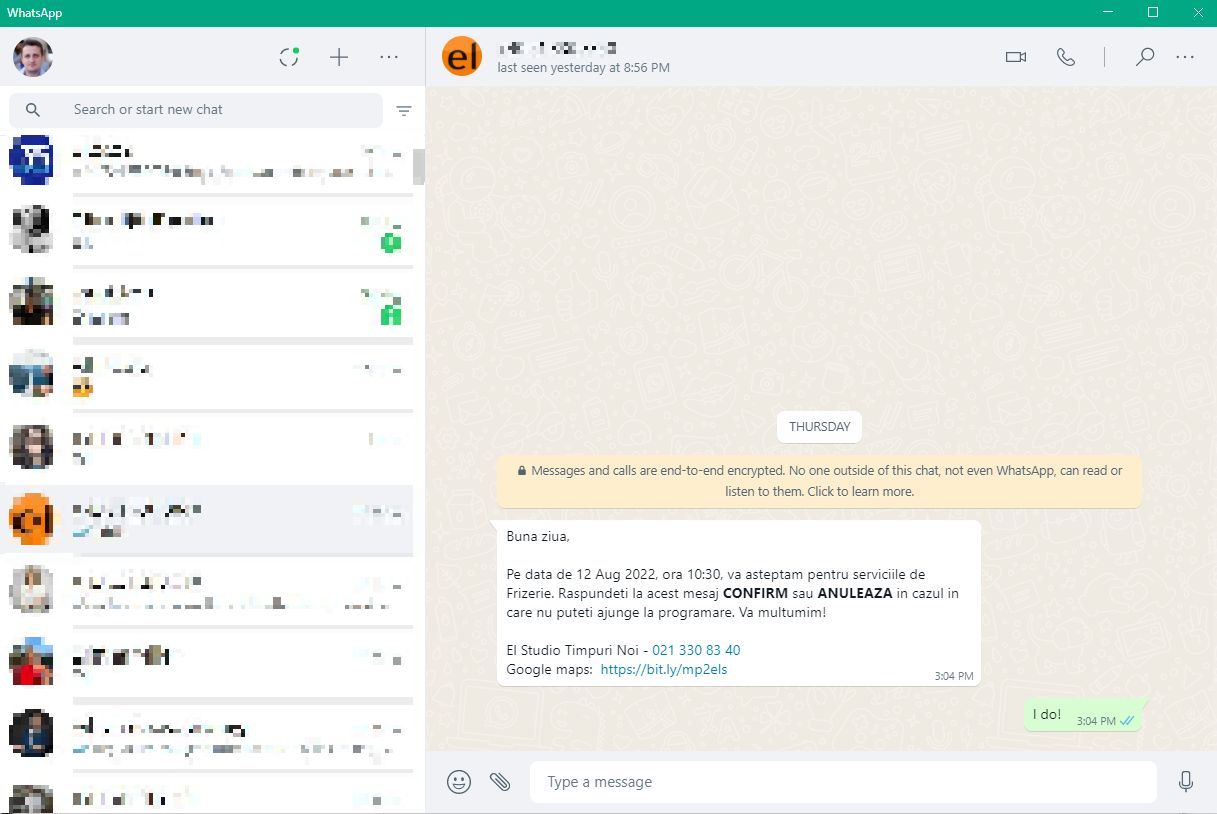Click the THURSDAY date label
Image resolution: width=1217 pixels, height=814 pixels.
(819, 426)
